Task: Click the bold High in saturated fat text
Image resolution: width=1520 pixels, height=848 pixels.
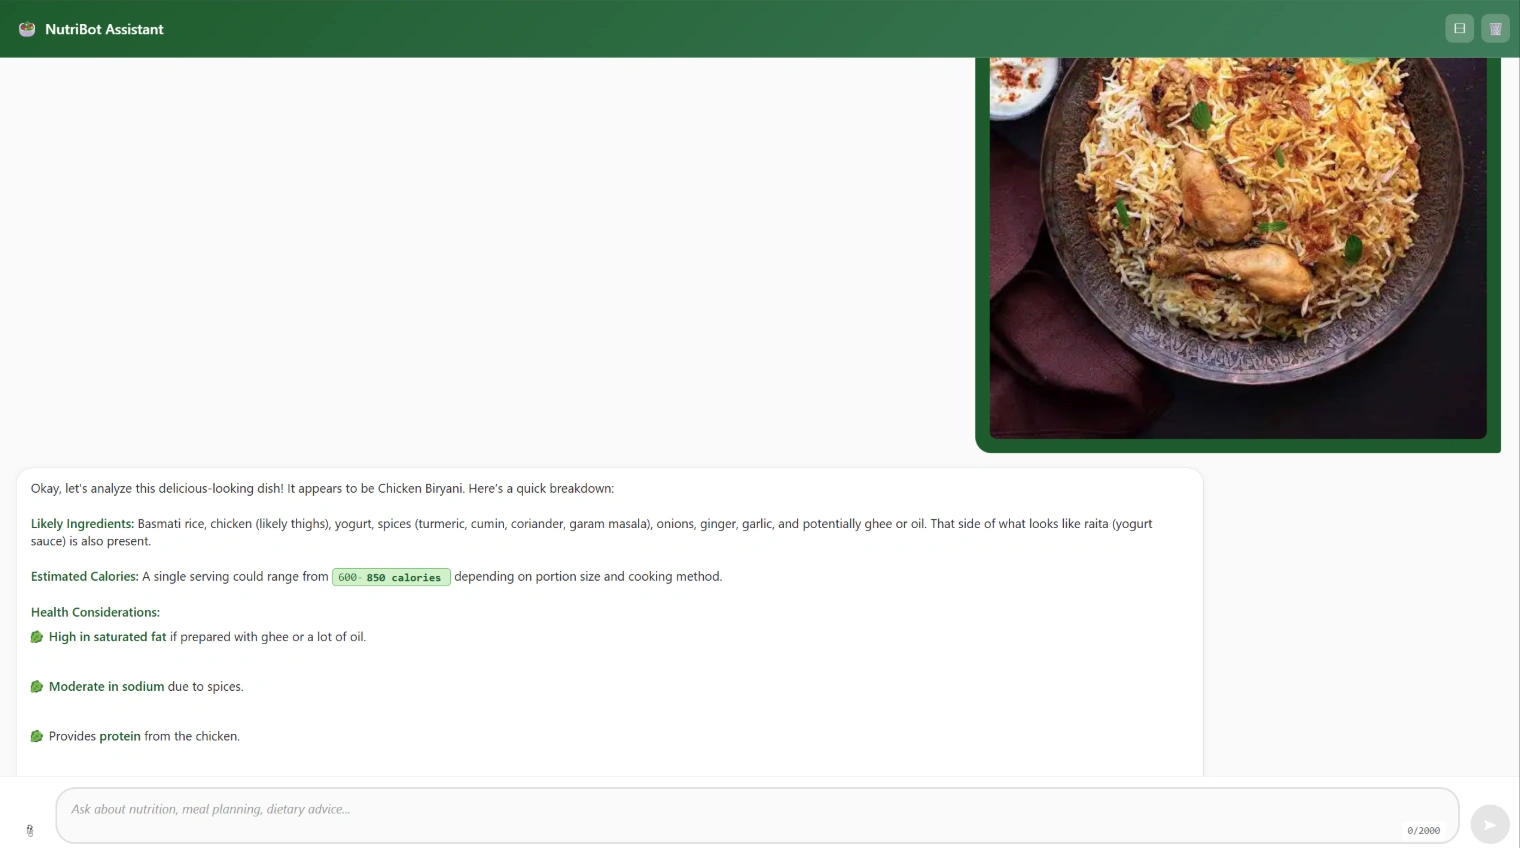Action: (107, 637)
